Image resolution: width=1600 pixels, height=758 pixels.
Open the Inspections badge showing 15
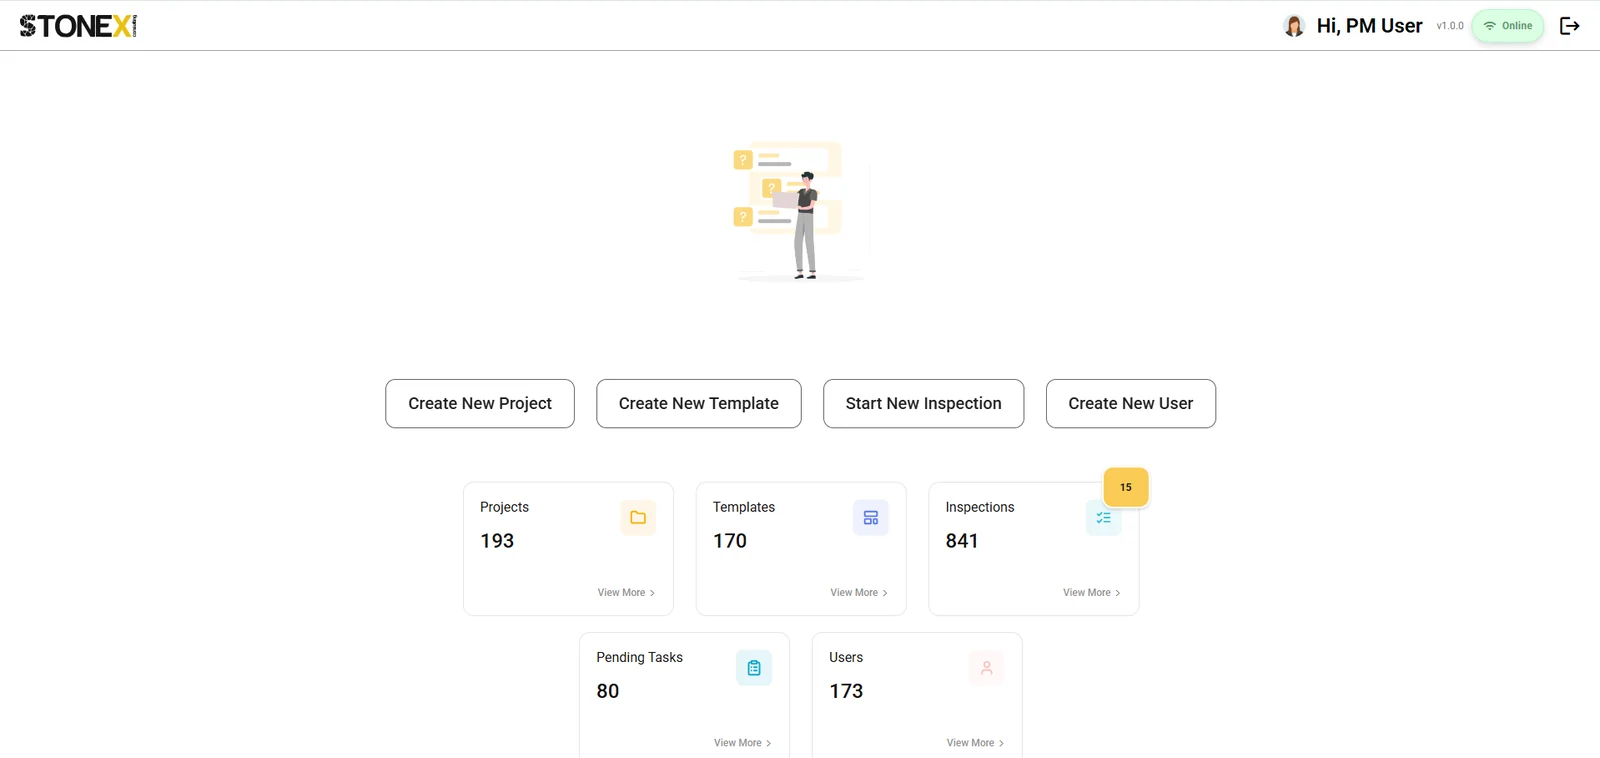[1126, 487]
